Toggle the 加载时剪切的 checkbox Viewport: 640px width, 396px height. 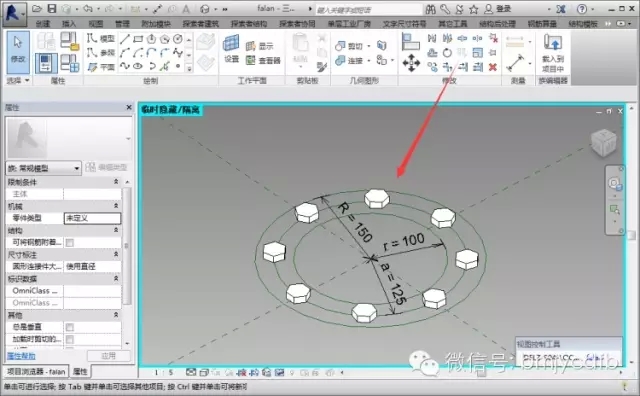click(x=70, y=340)
